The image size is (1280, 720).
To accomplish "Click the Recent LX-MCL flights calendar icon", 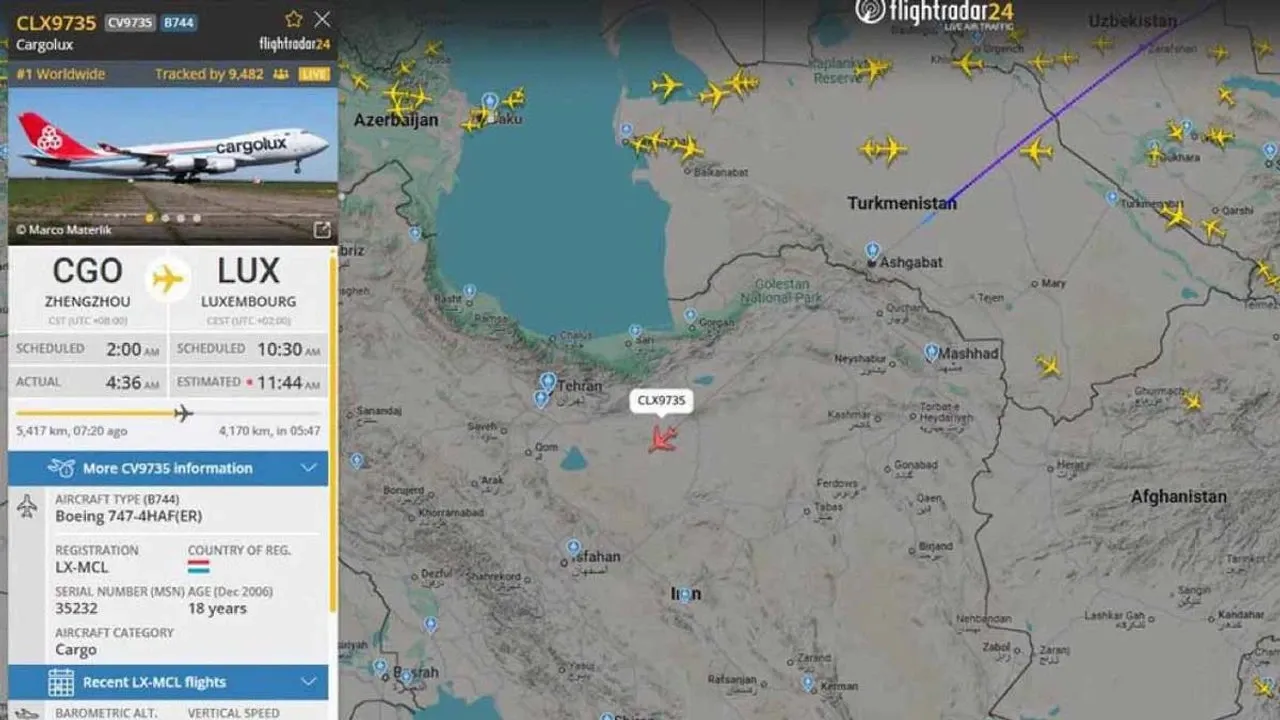I will tap(61, 682).
